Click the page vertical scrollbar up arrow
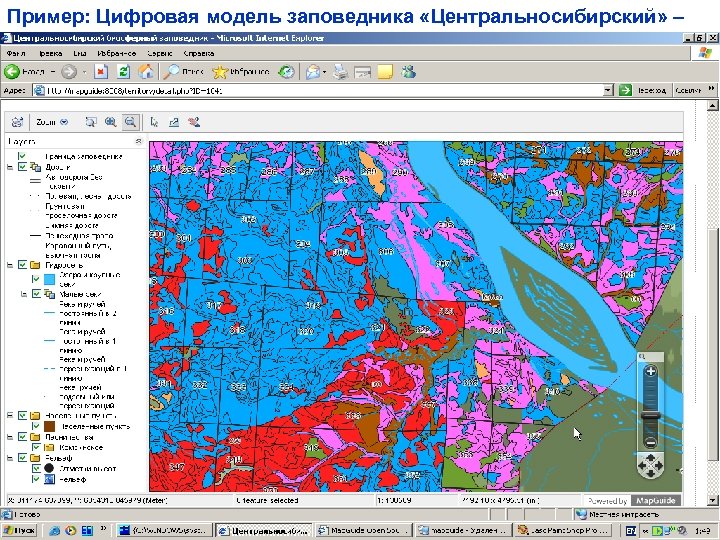 [712, 106]
